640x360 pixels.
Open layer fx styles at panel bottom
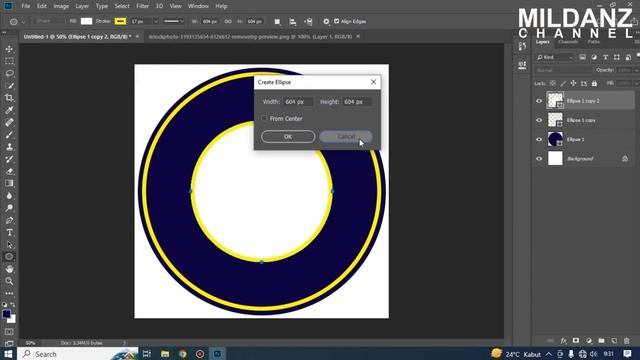563,340
